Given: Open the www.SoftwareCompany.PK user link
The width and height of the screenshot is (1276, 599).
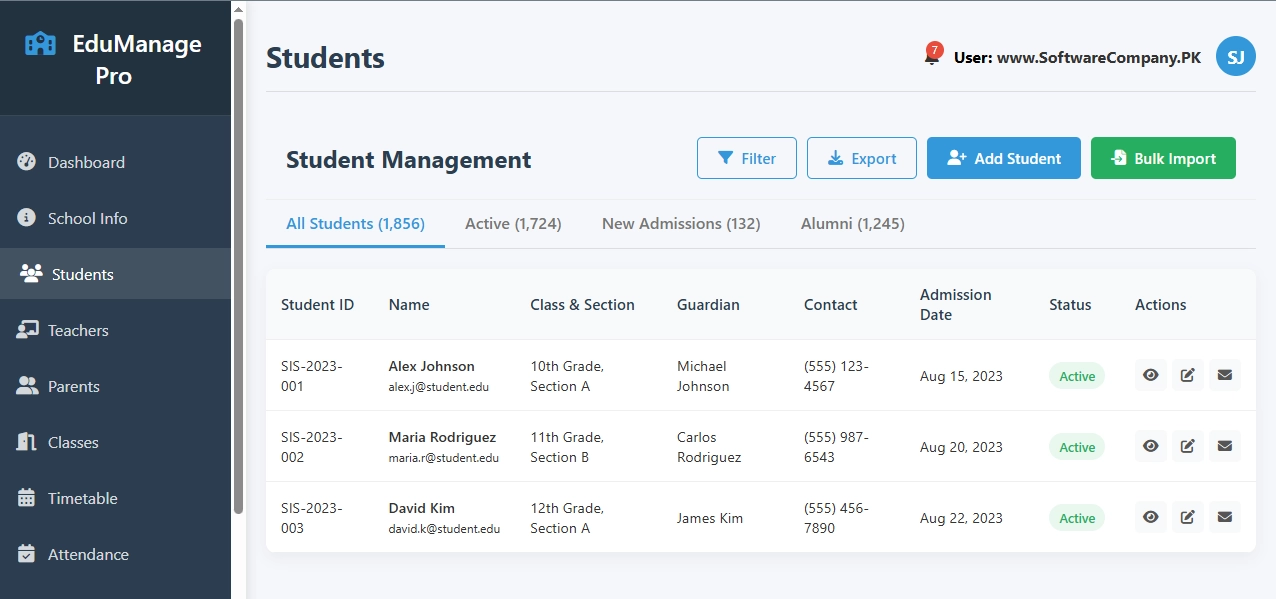Looking at the screenshot, I should pyautogui.click(x=1097, y=57).
